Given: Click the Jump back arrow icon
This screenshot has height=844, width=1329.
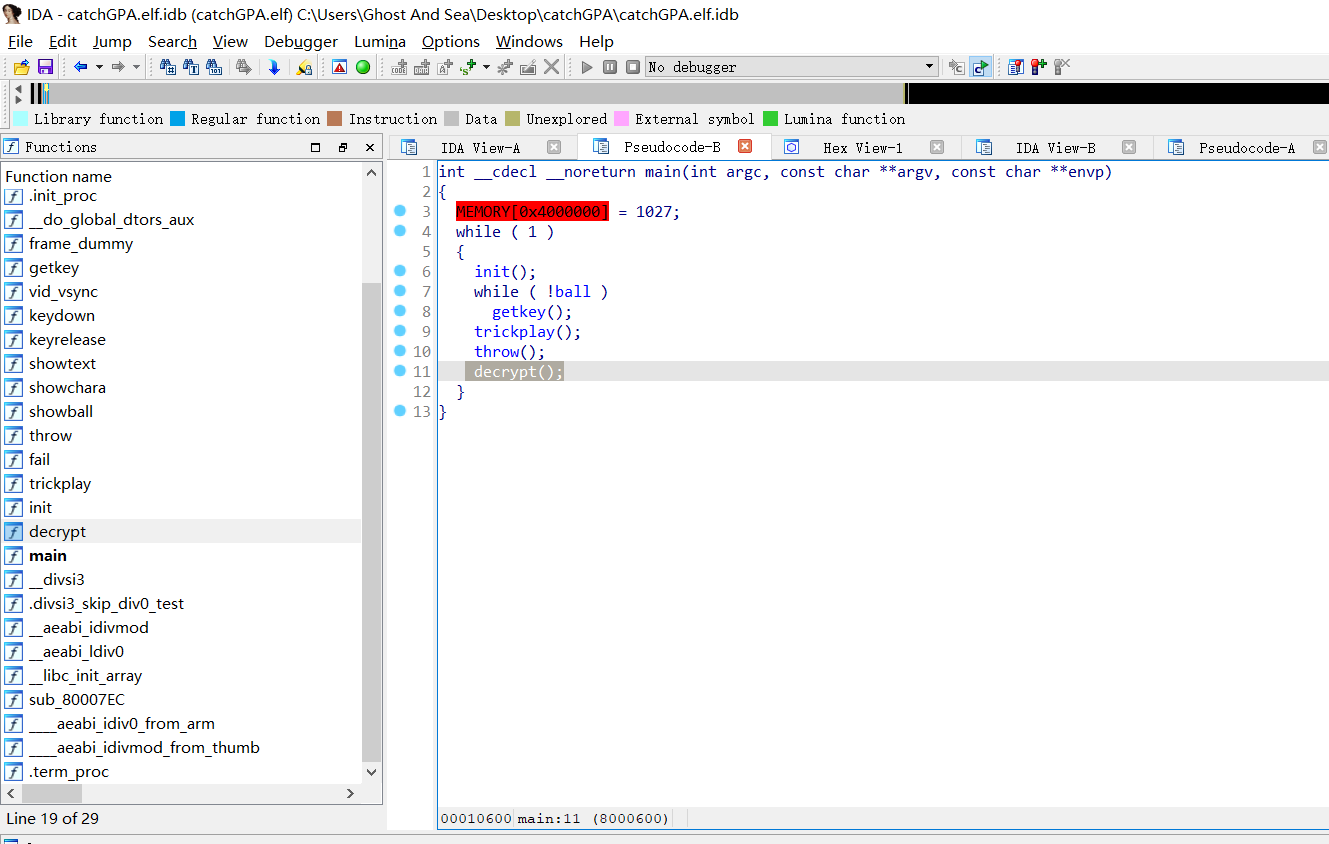Looking at the screenshot, I should tap(80, 67).
